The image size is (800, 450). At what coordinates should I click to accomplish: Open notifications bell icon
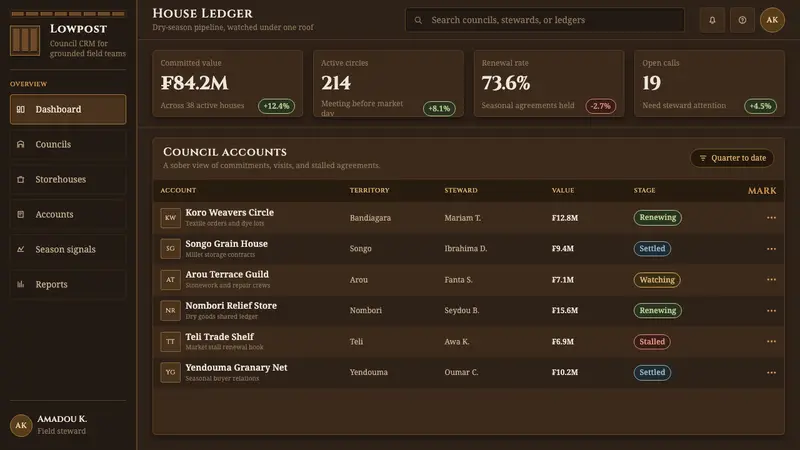(712, 20)
